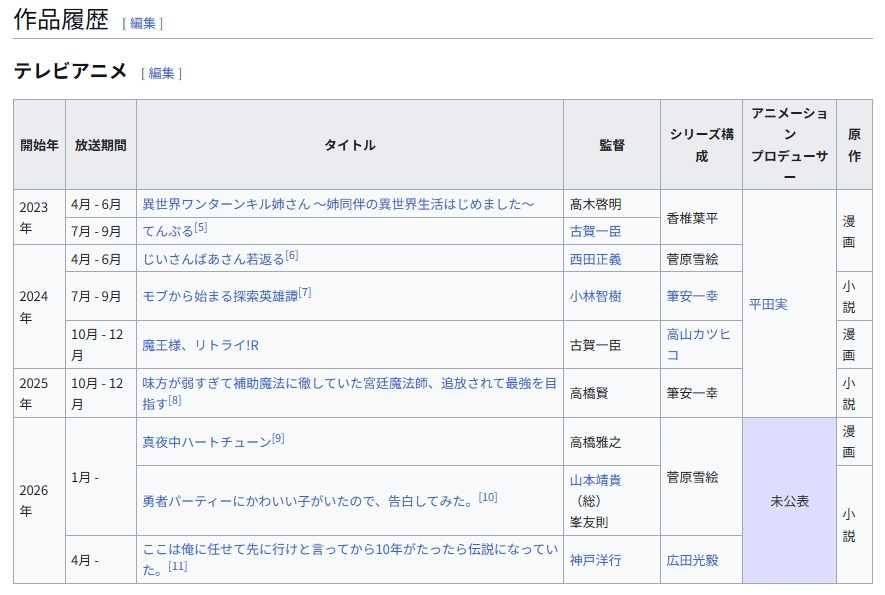Click the 編集 link beside 作品履歴 heading

tap(143, 23)
